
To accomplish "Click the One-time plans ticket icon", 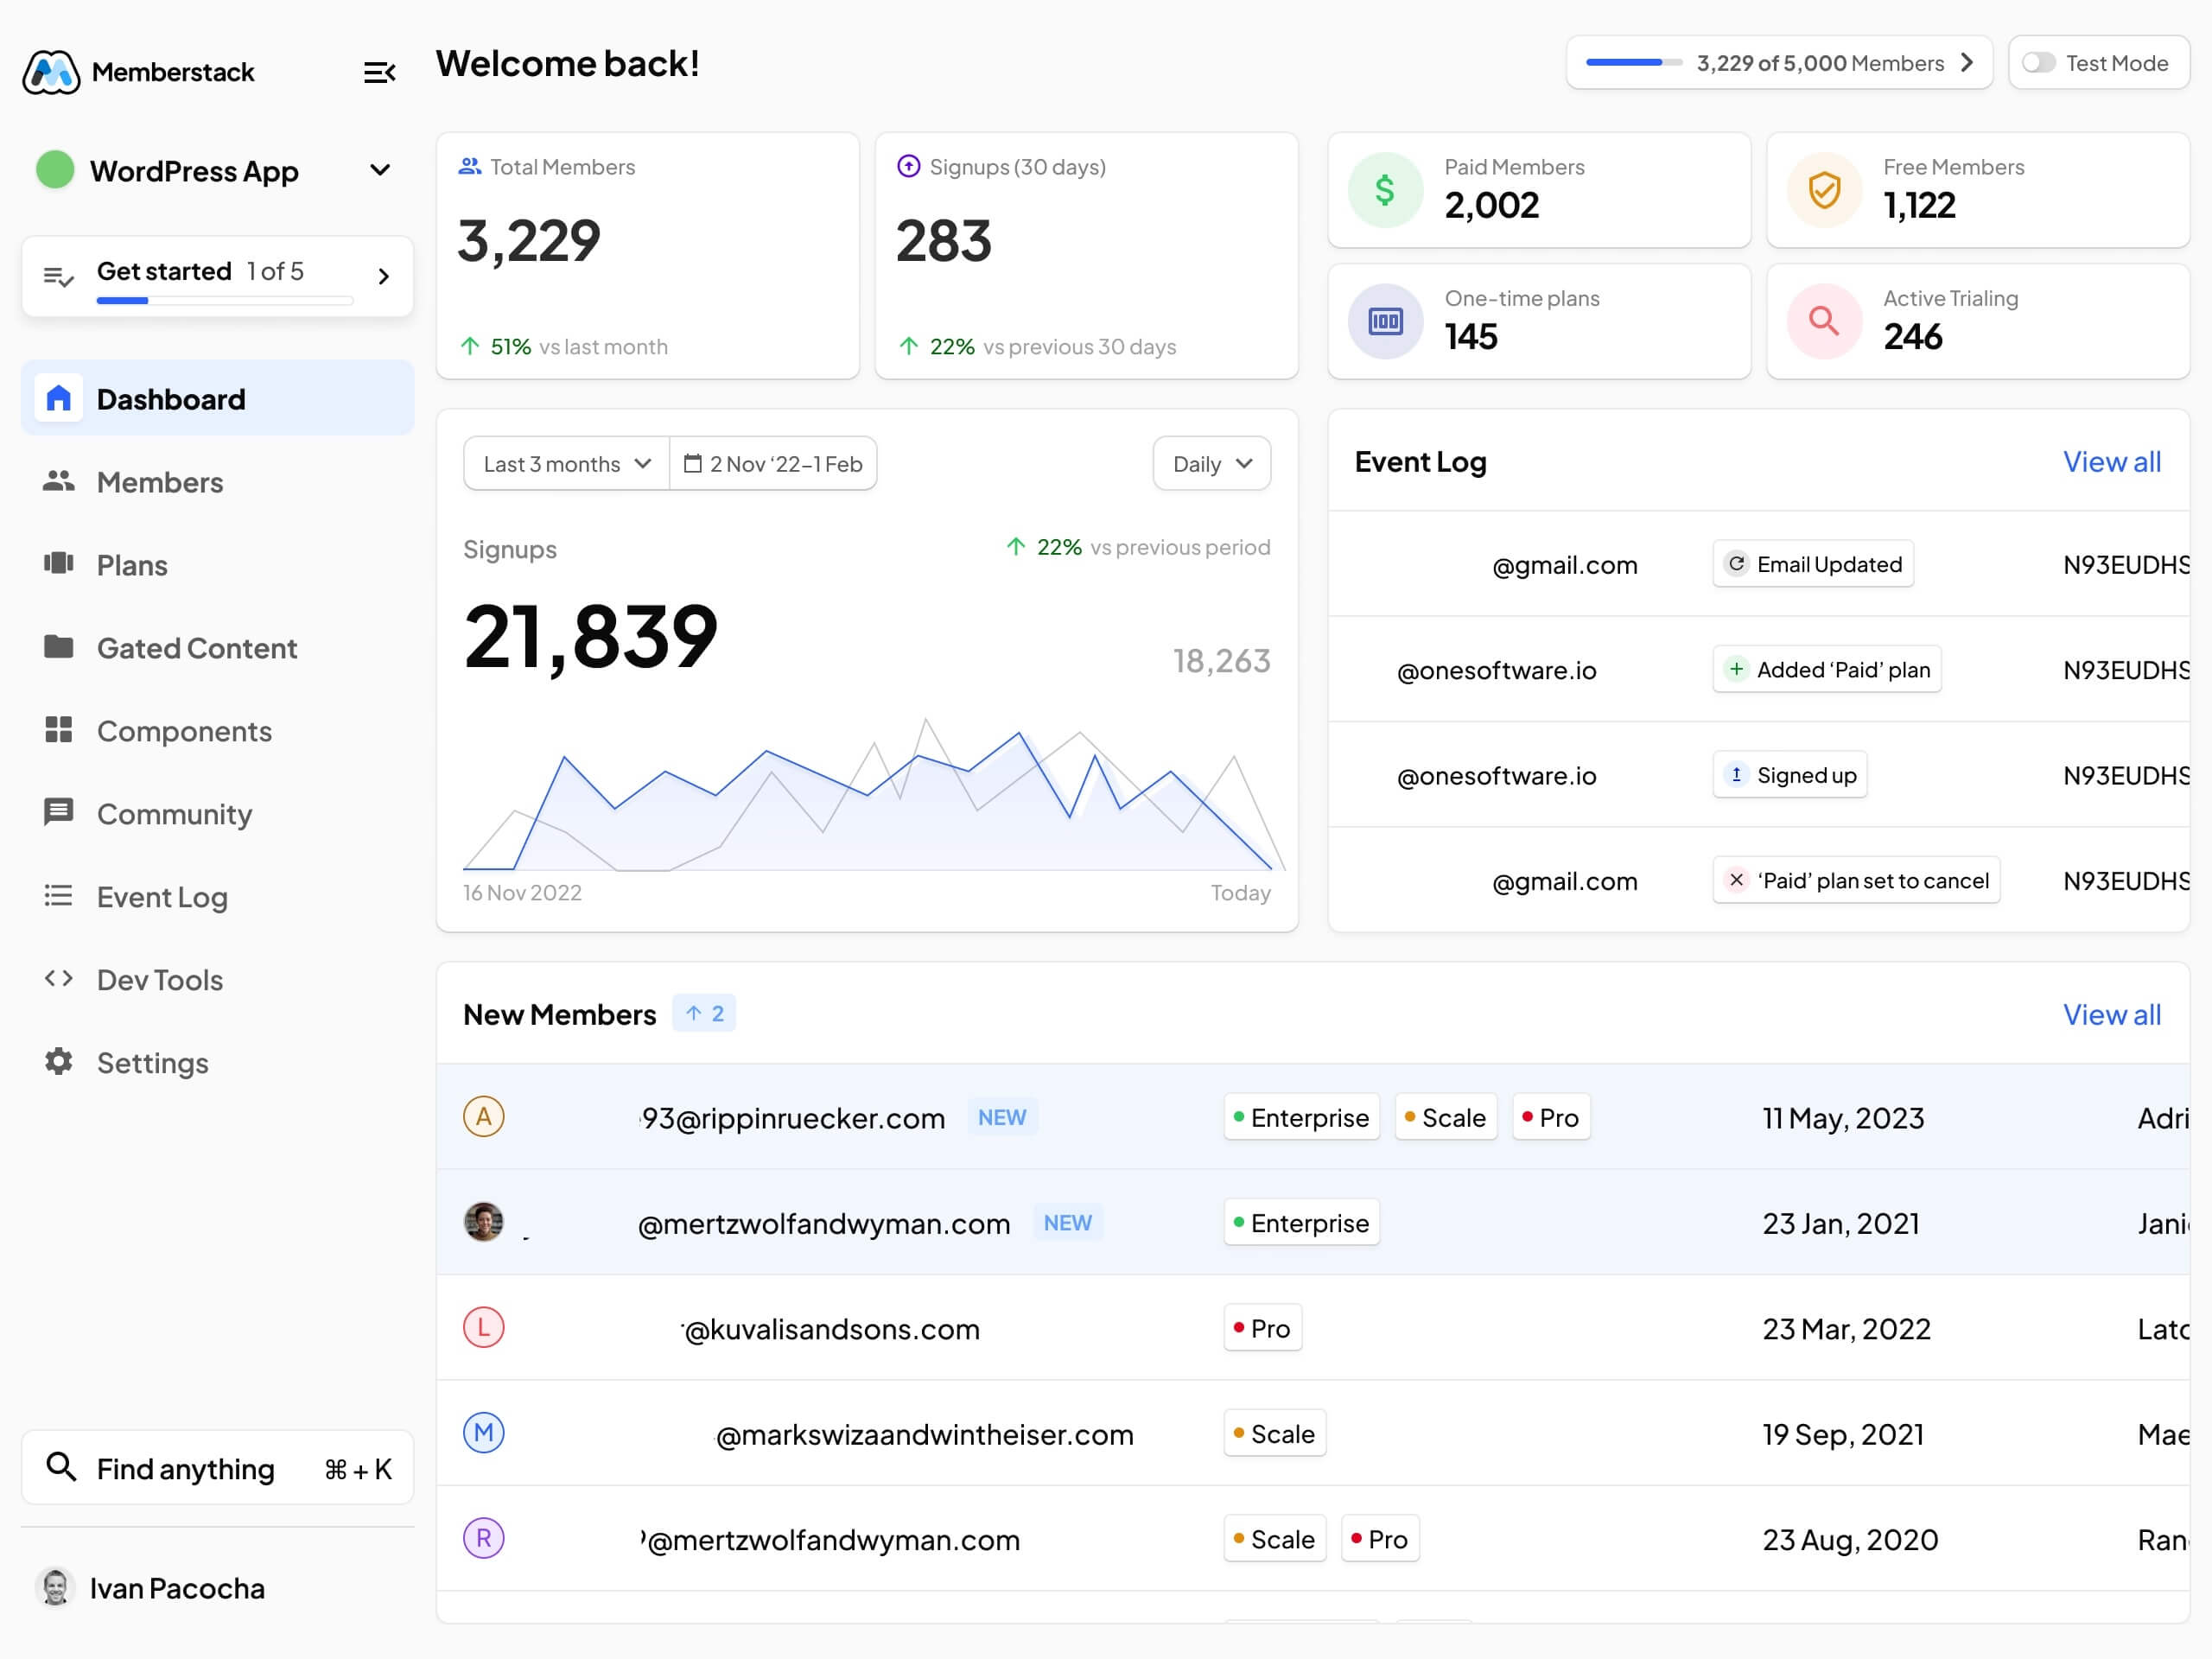I will point(1385,321).
